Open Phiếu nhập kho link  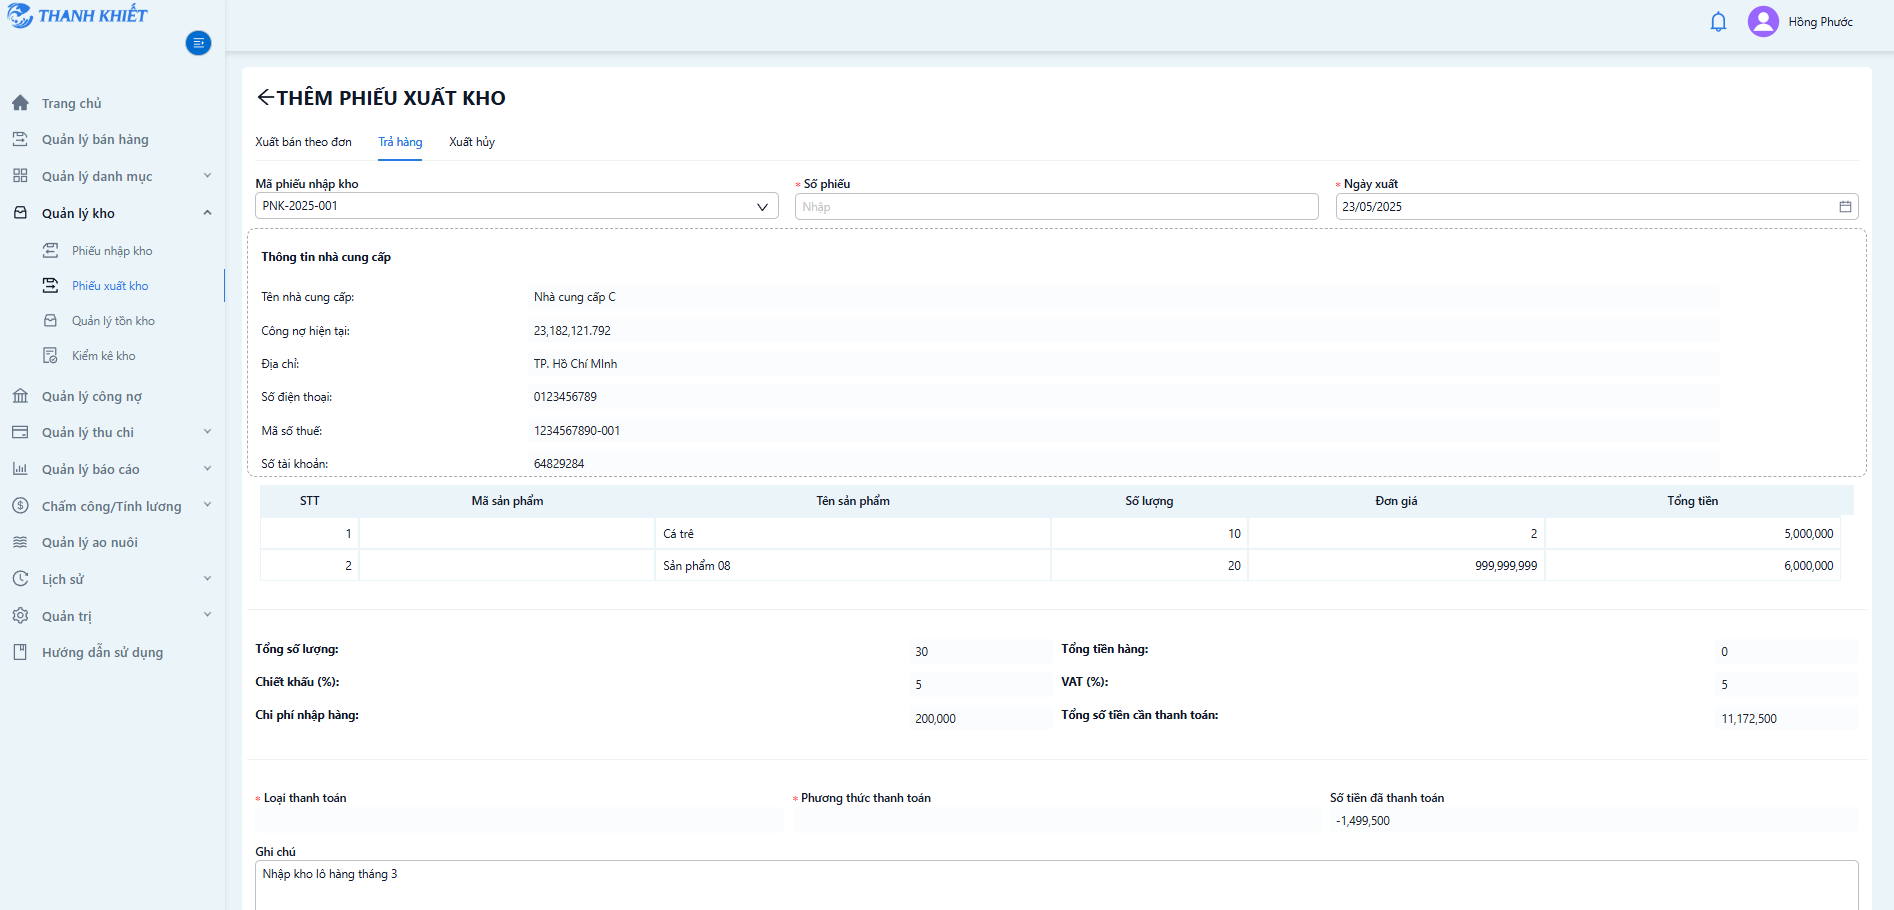pos(112,250)
